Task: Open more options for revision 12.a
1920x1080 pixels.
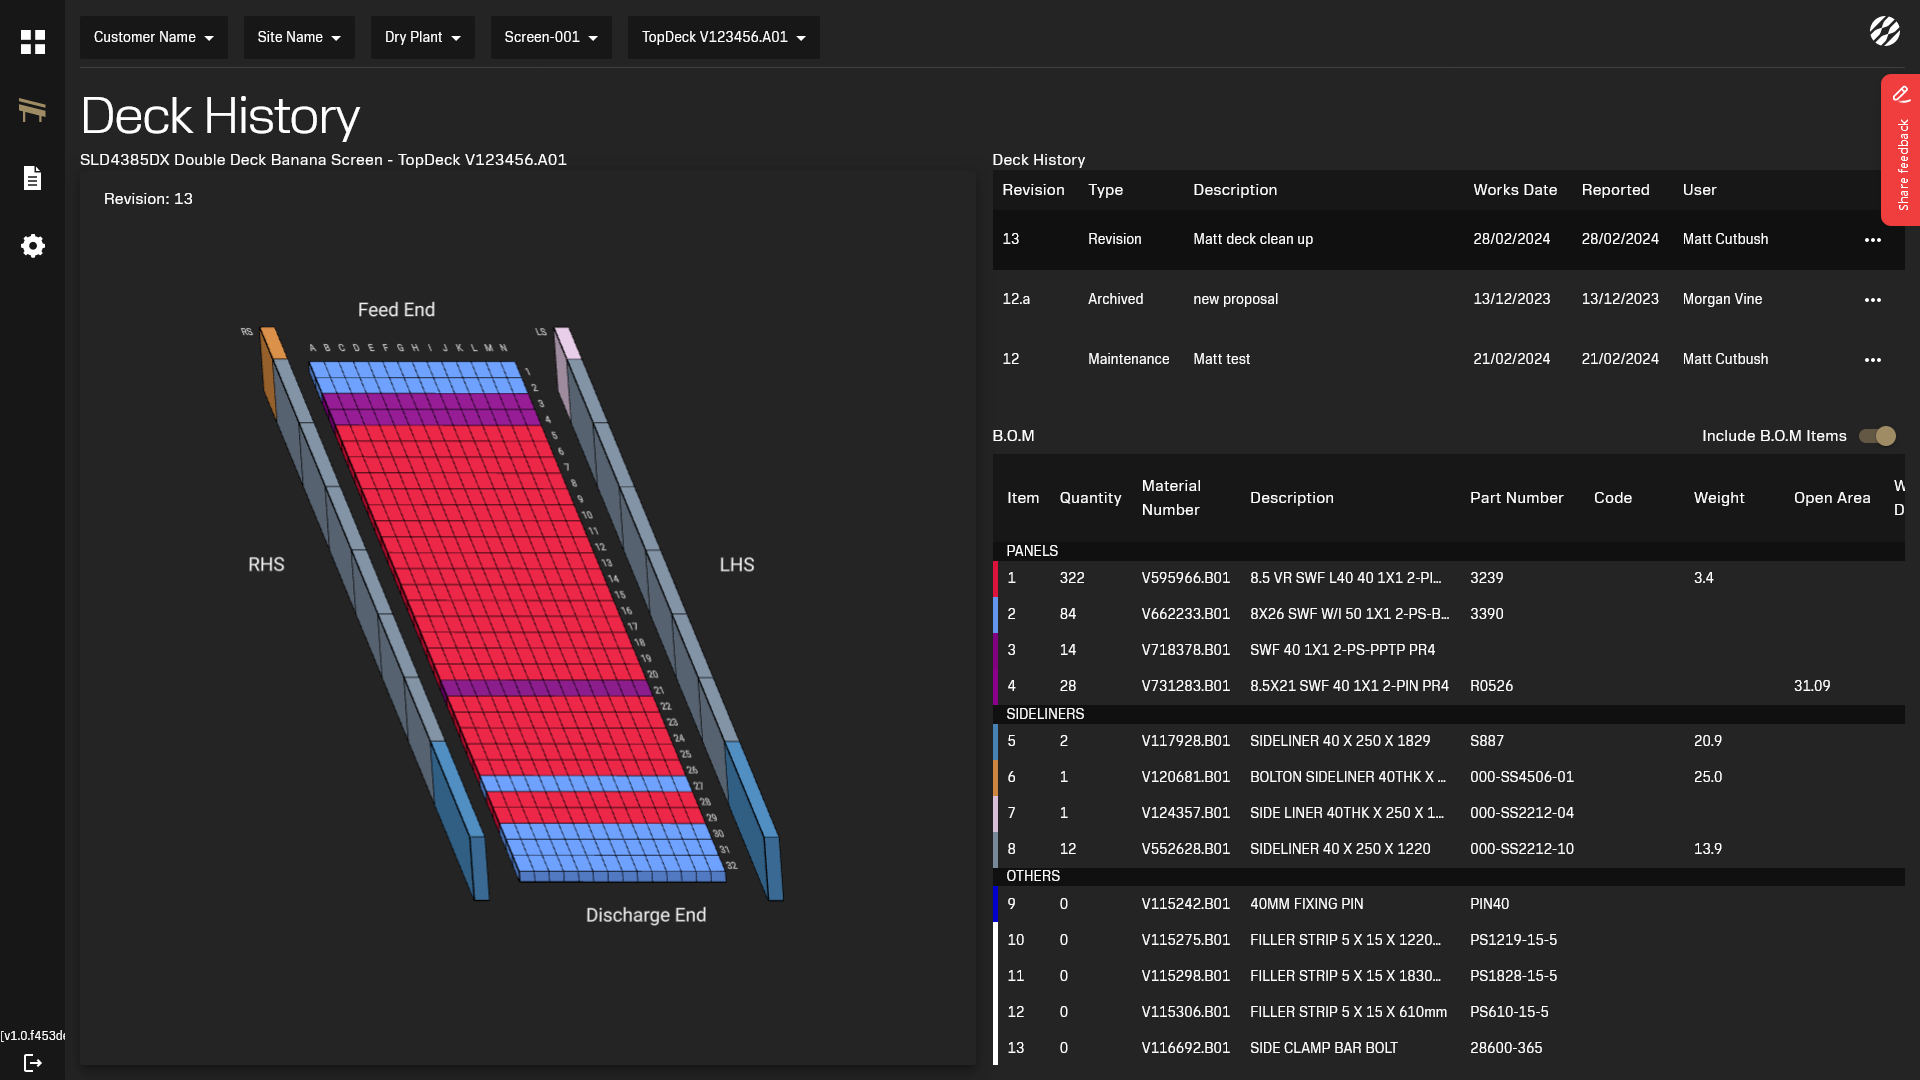Action: coord(1872,300)
